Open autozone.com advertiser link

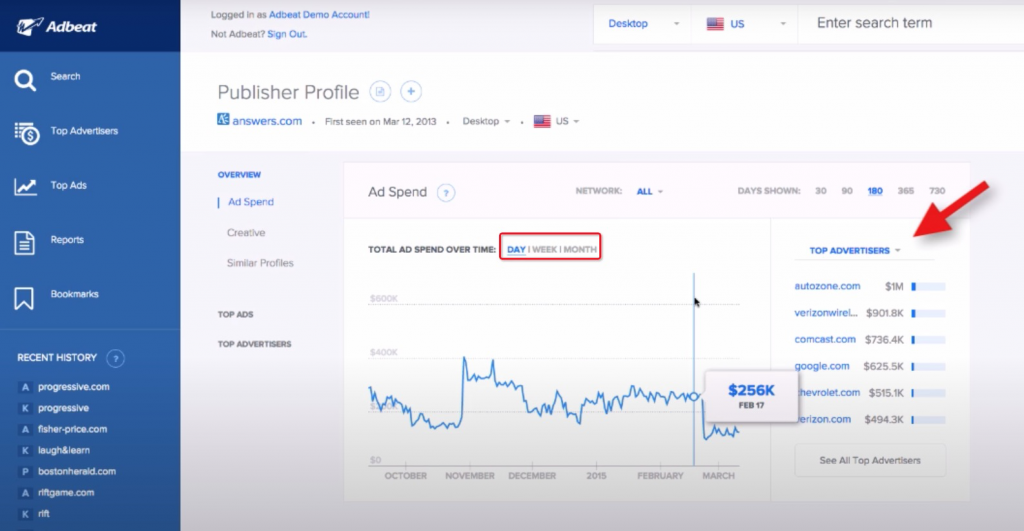[x=827, y=286]
